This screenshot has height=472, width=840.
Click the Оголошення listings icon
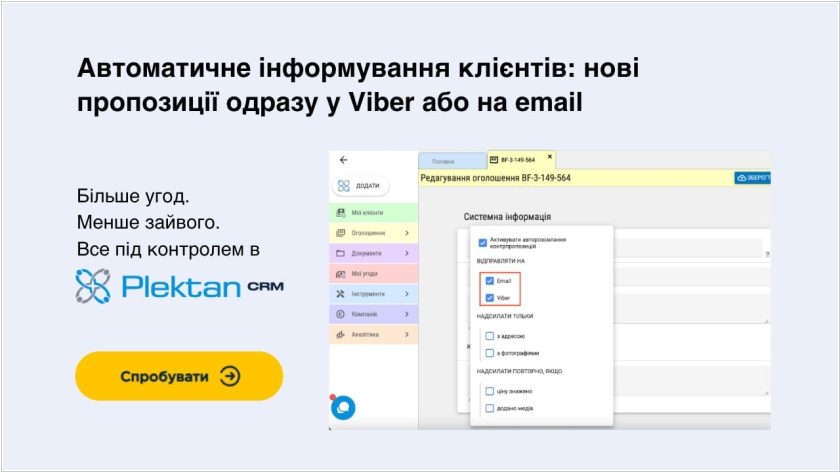coord(340,233)
